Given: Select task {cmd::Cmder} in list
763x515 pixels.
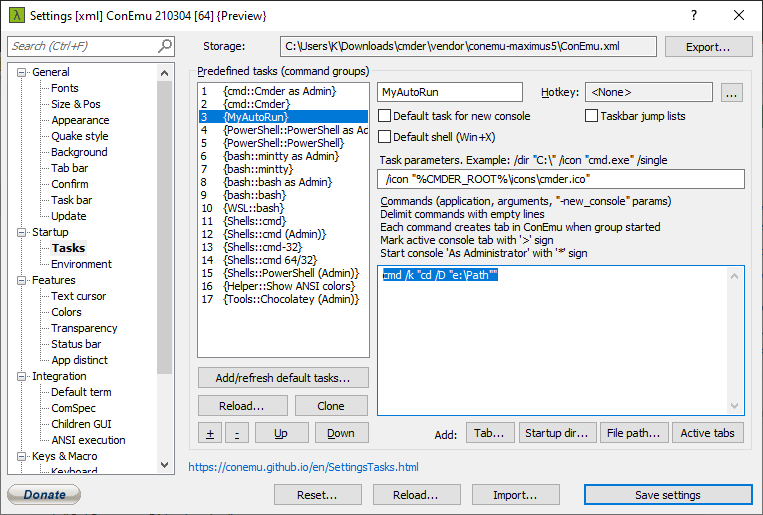Looking at the screenshot, I should click(x=283, y=104).
